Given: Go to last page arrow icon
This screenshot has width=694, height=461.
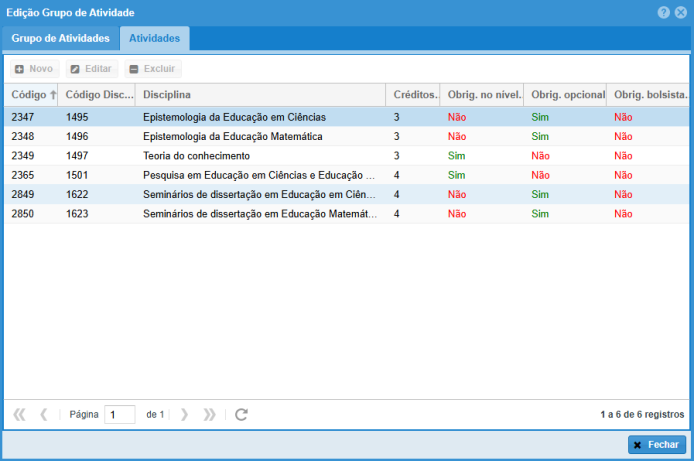Looking at the screenshot, I should (x=209, y=414).
